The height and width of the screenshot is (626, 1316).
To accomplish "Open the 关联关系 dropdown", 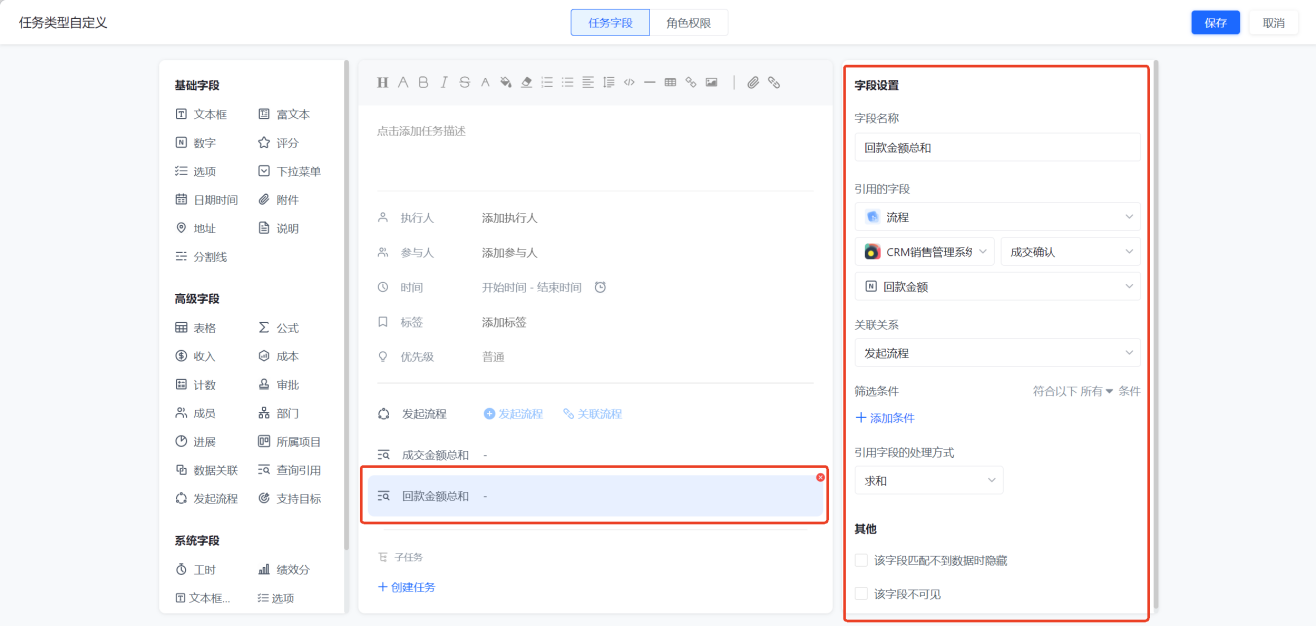I will (x=997, y=353).
